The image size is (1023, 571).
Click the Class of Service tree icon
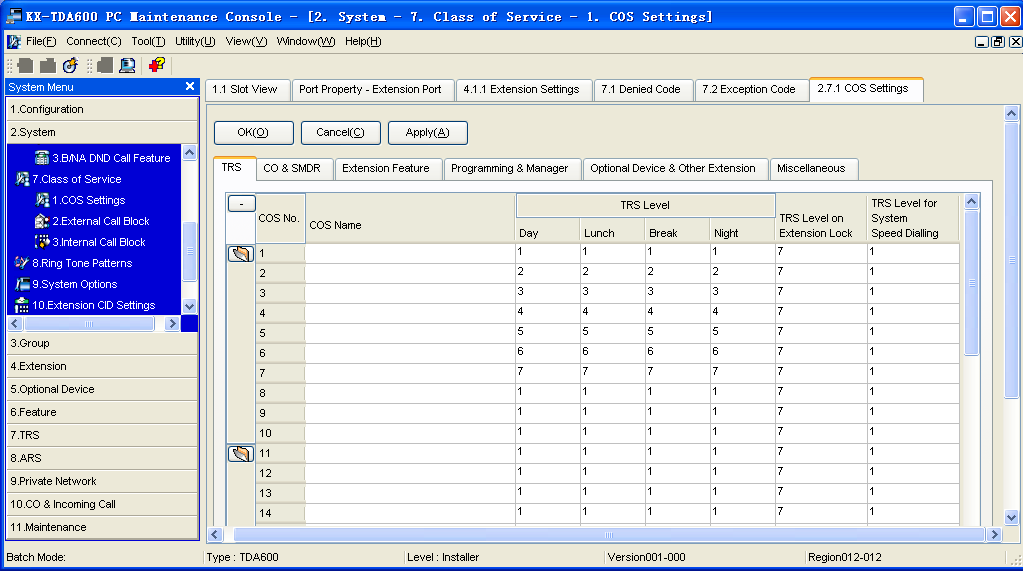click(x=22, y=179)
